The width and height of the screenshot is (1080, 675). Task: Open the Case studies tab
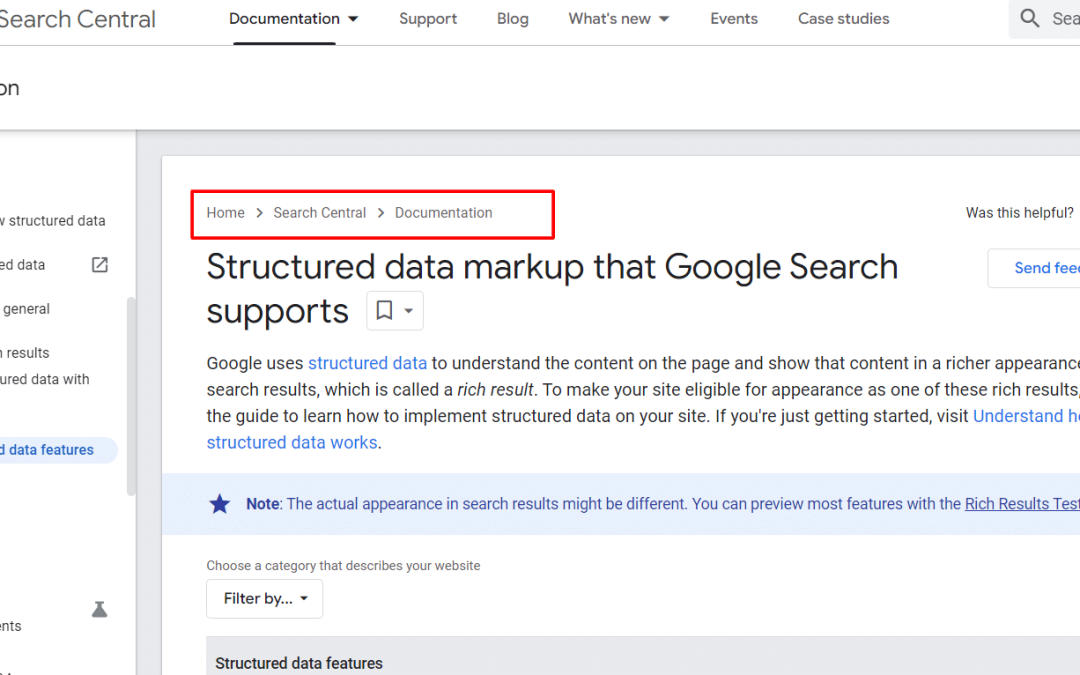point(843,19)
